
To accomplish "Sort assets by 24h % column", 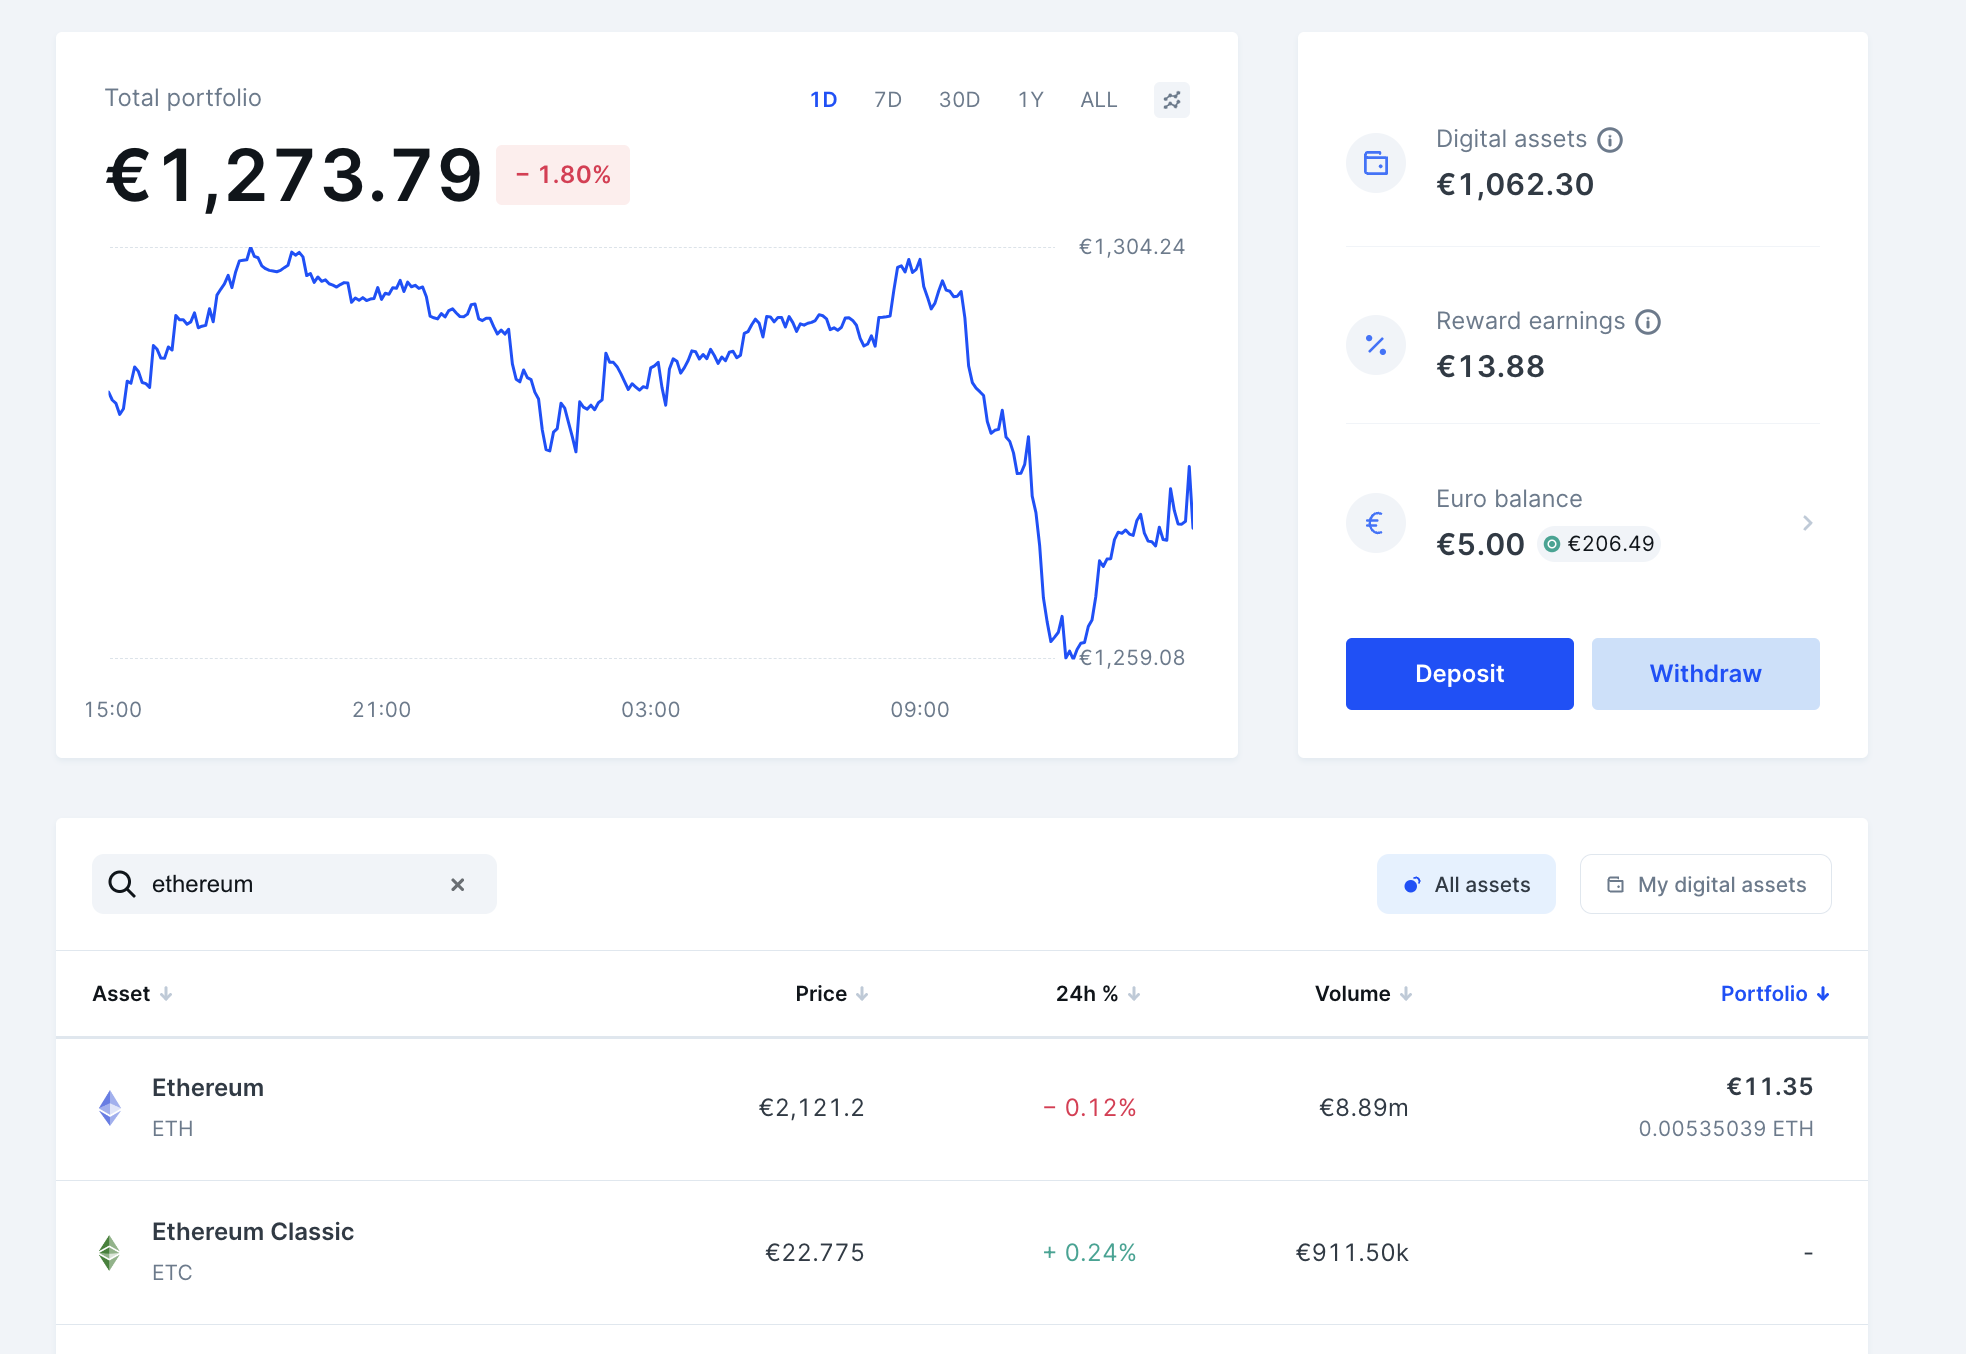I will [x=1097, y=994].
